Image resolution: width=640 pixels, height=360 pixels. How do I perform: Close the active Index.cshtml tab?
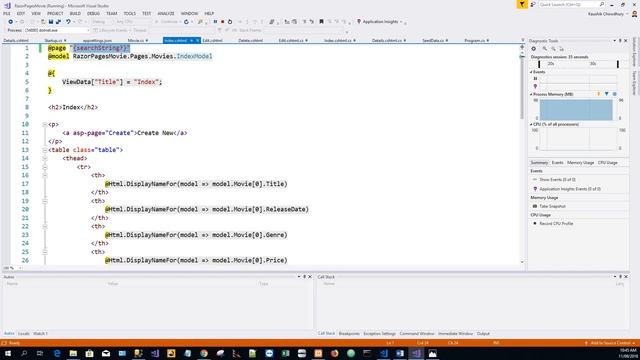coord(198,41)
